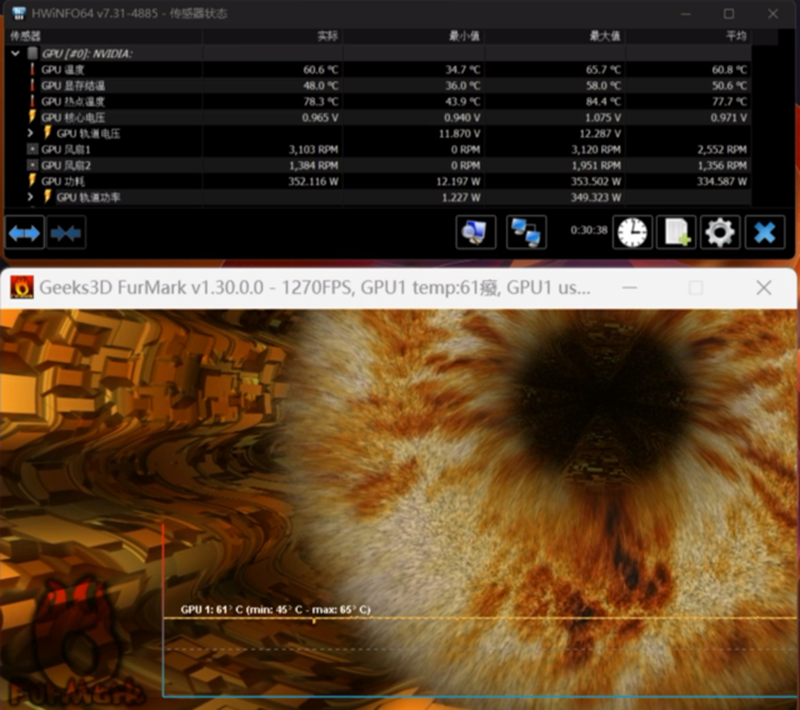This screenshot has height=710, width=800.
Task: Close sensors with the blue X icon
Action: (765, 232)
